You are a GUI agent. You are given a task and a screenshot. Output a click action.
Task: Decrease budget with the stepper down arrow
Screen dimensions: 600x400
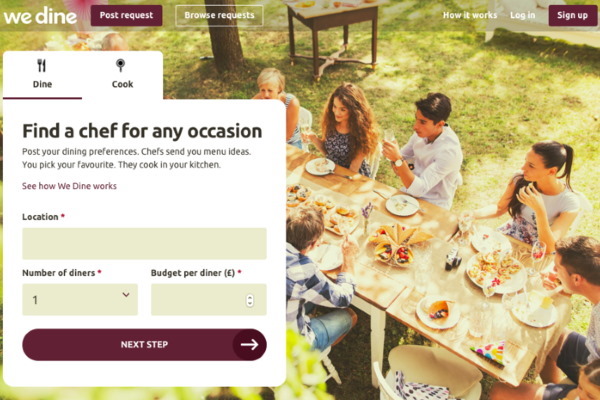[x=250, y=304]
